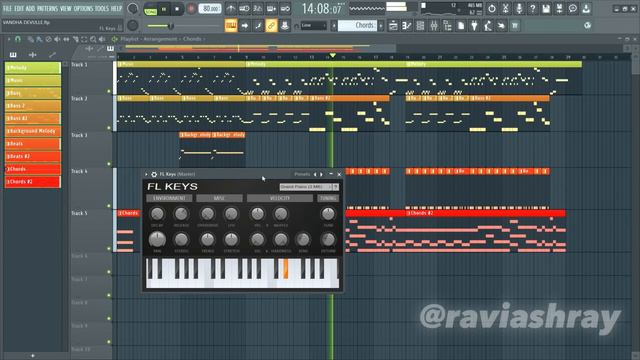
Task: Arm the red record button
Action: tap(191, 9)
